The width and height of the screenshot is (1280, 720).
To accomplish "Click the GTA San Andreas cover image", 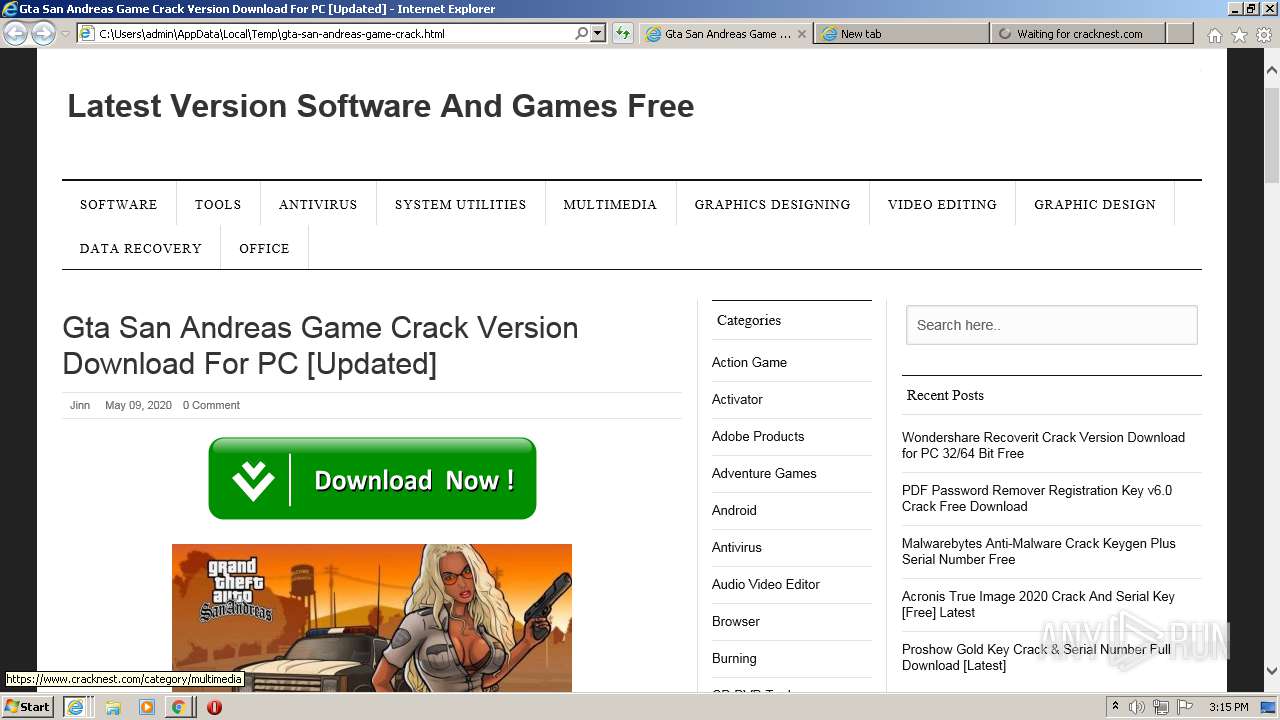I will pos(372,618).
